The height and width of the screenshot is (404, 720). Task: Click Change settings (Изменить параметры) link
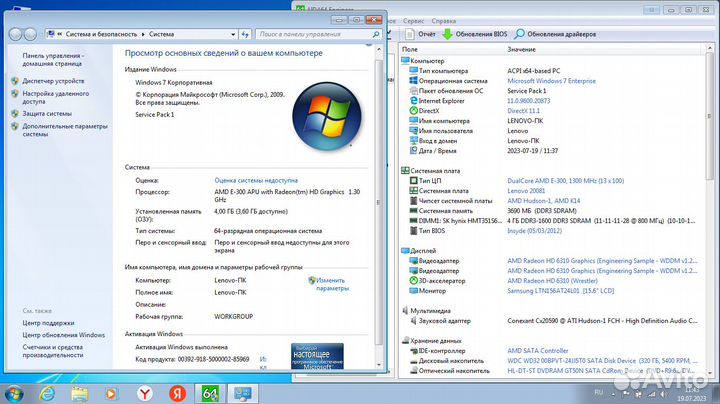tap(332, 284)
